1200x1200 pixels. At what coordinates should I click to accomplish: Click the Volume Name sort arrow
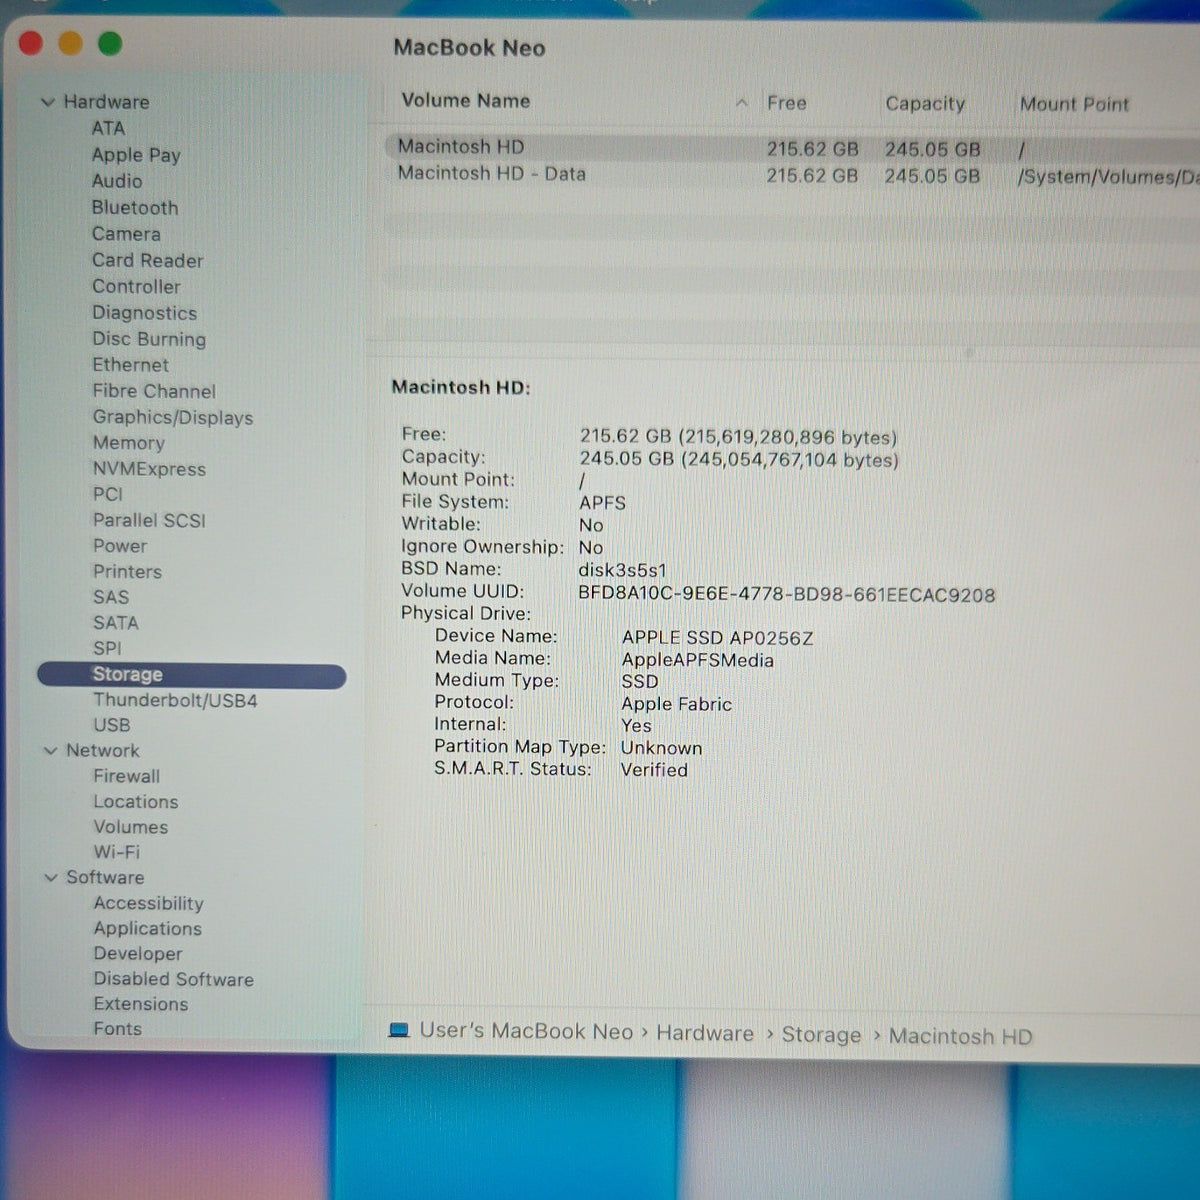(x=741, y=103)
